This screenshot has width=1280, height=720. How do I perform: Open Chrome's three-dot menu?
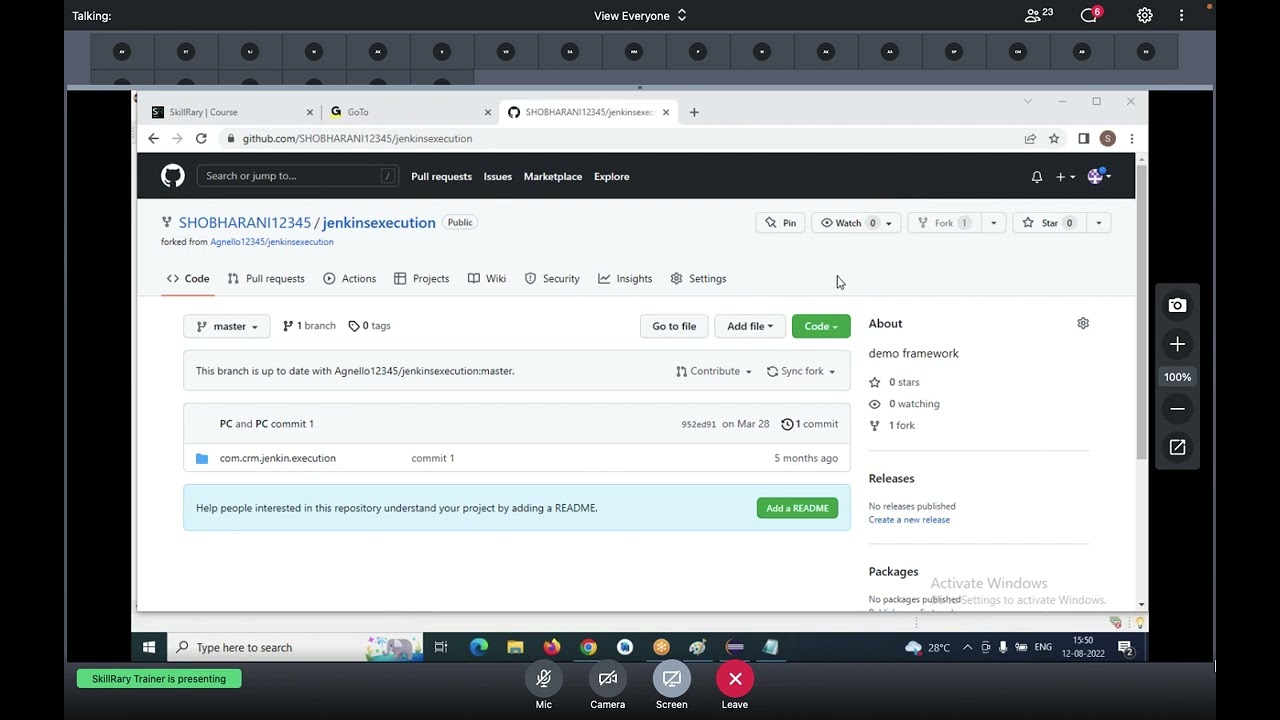click(1131, 139)
